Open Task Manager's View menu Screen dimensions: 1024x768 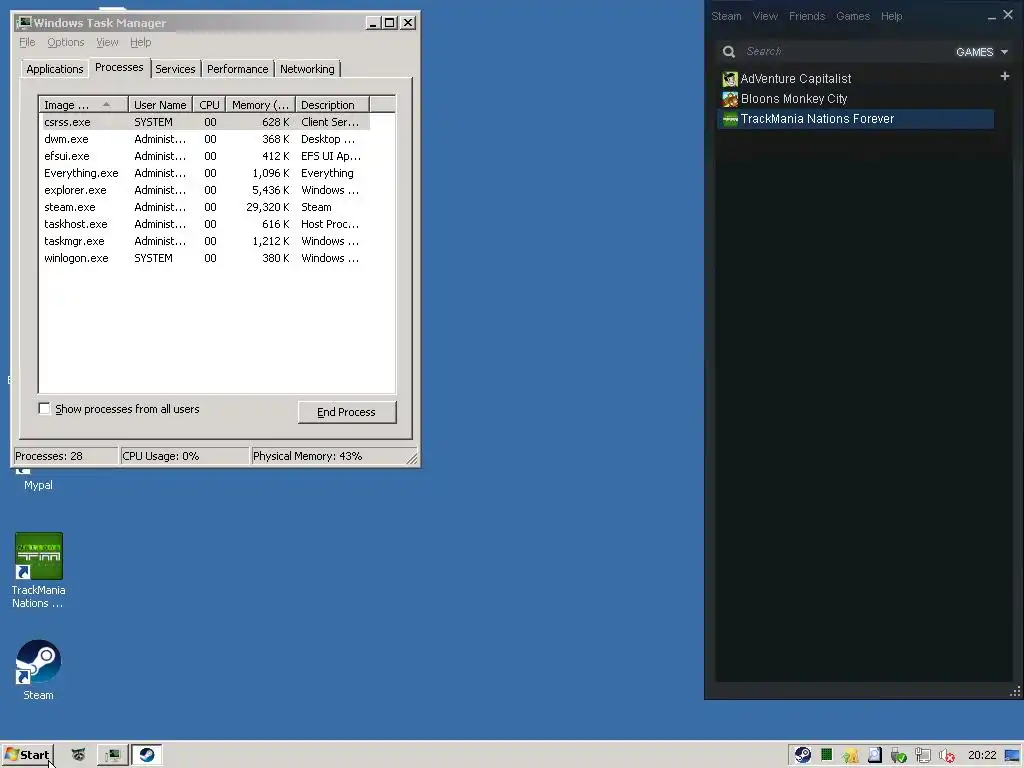click(107, 42)
